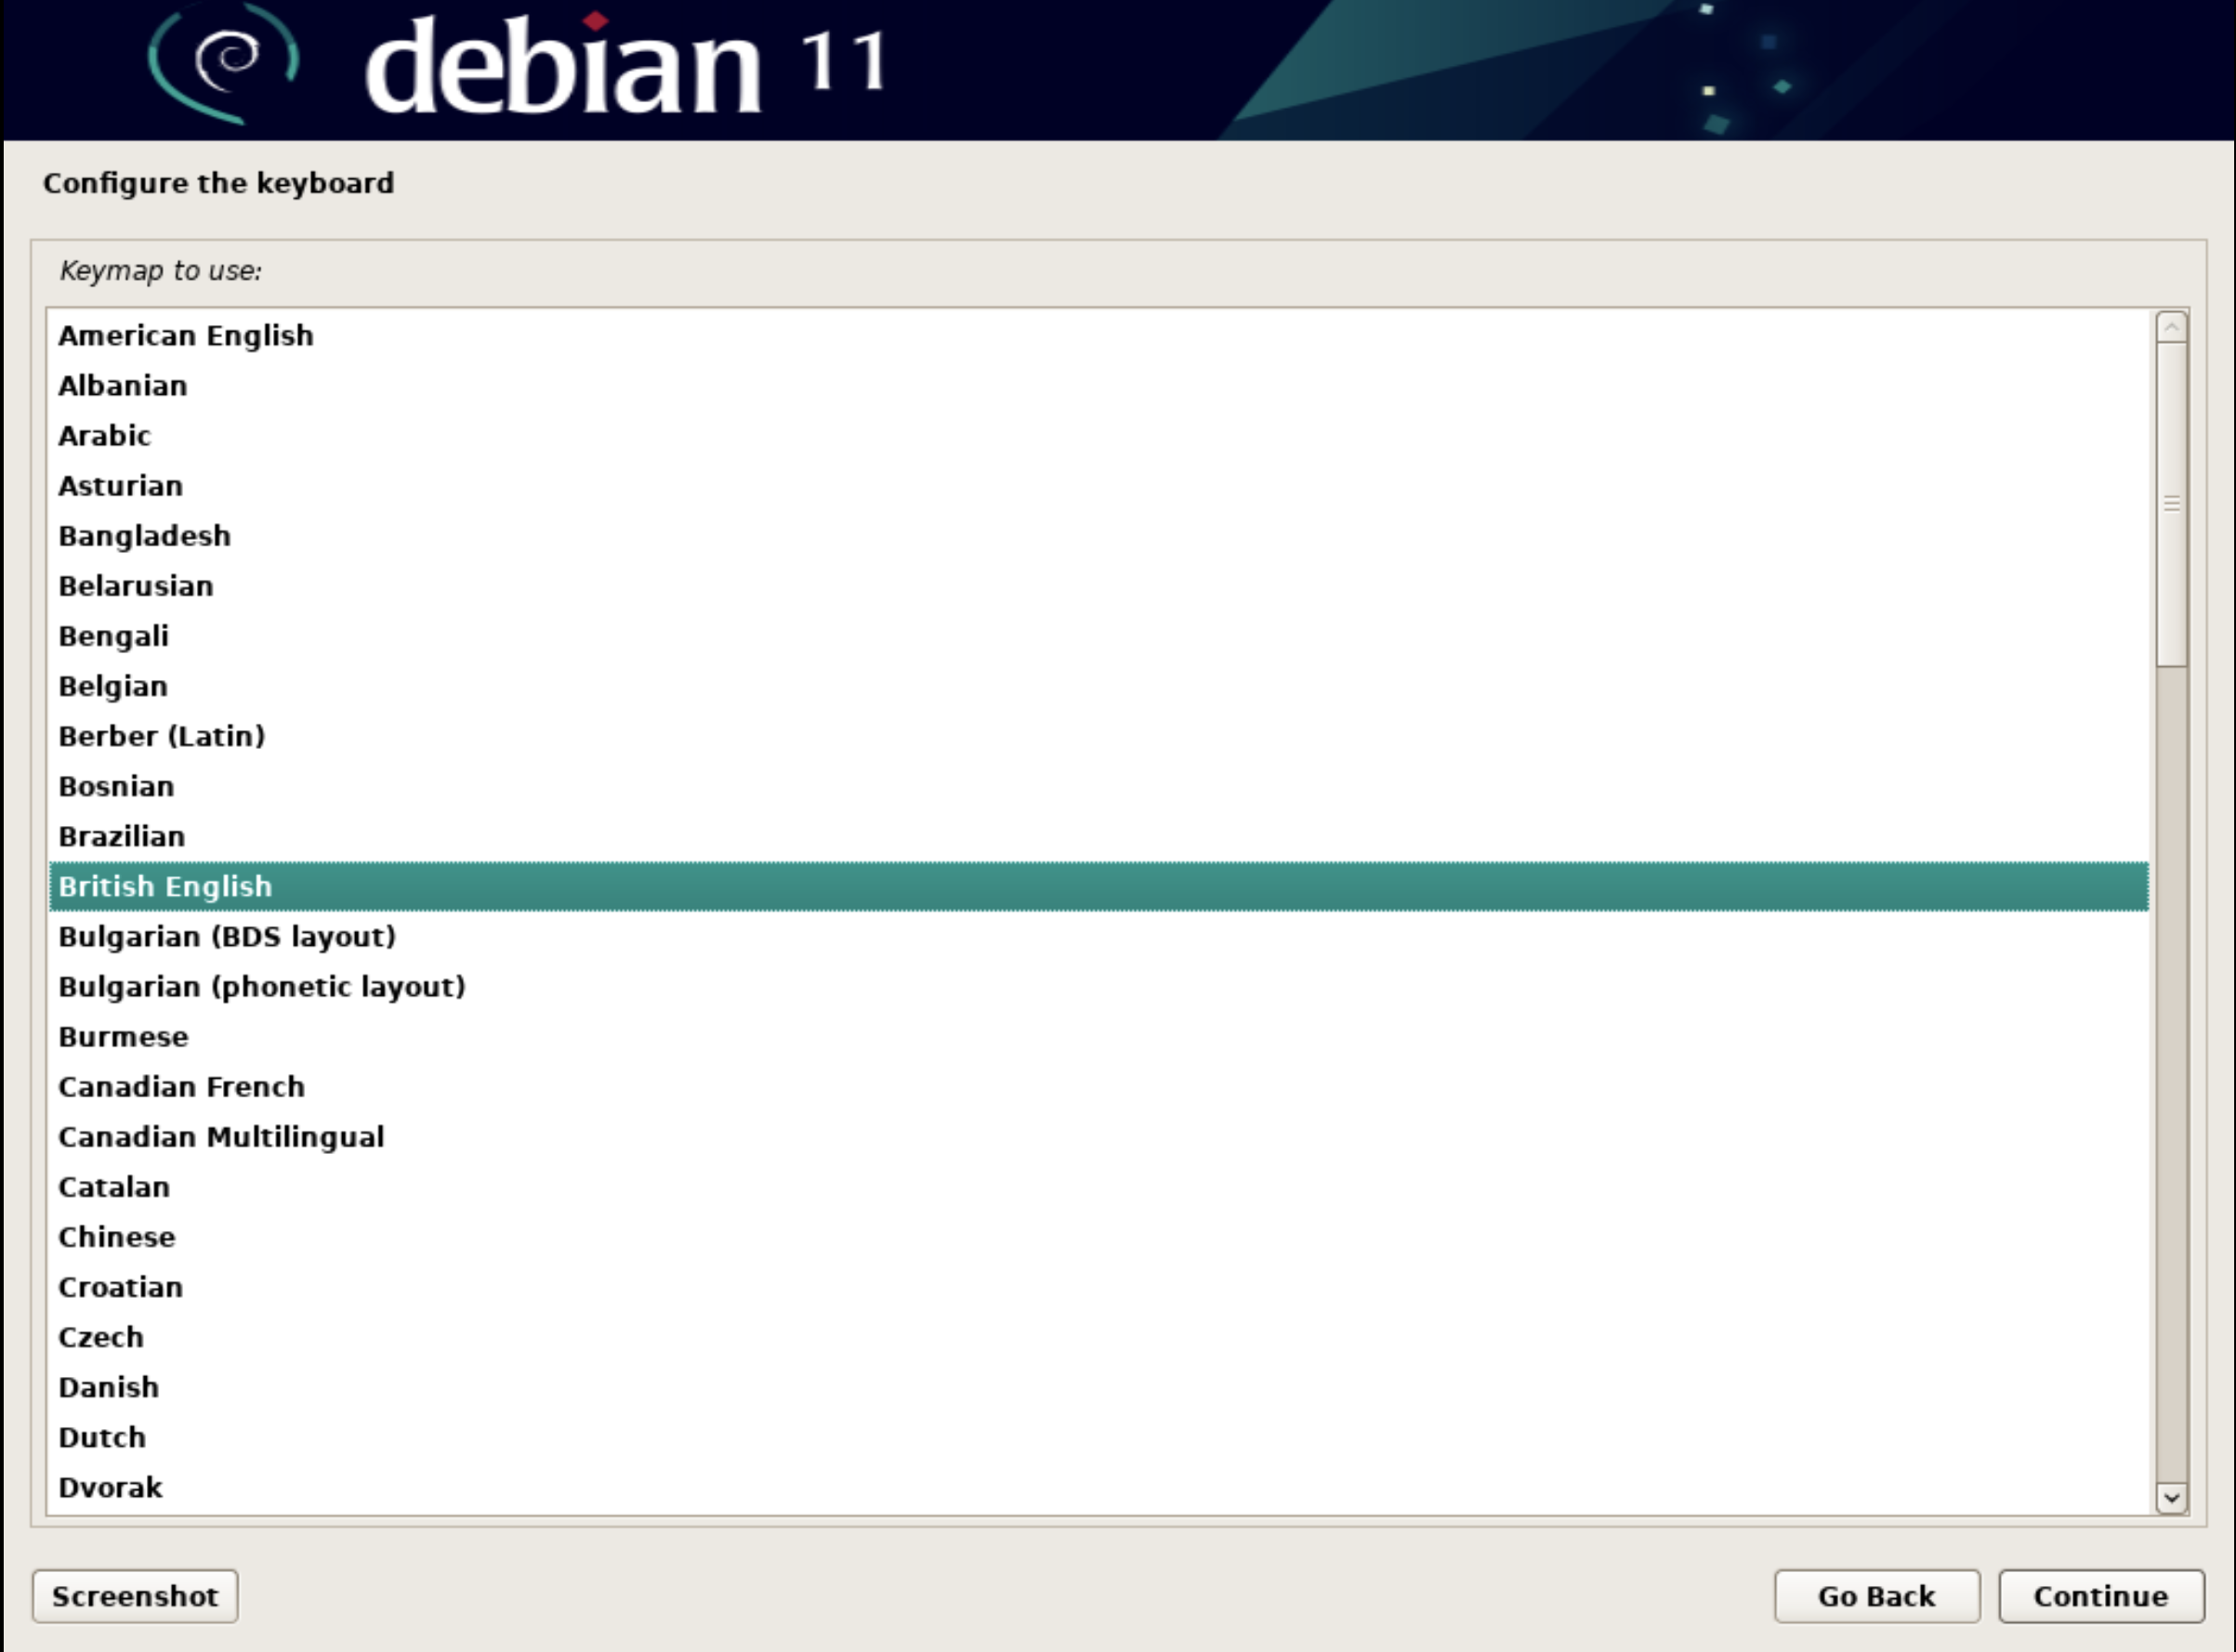
Task: Select Canadian Multilingual keymap
Action: point(1099,1136)
